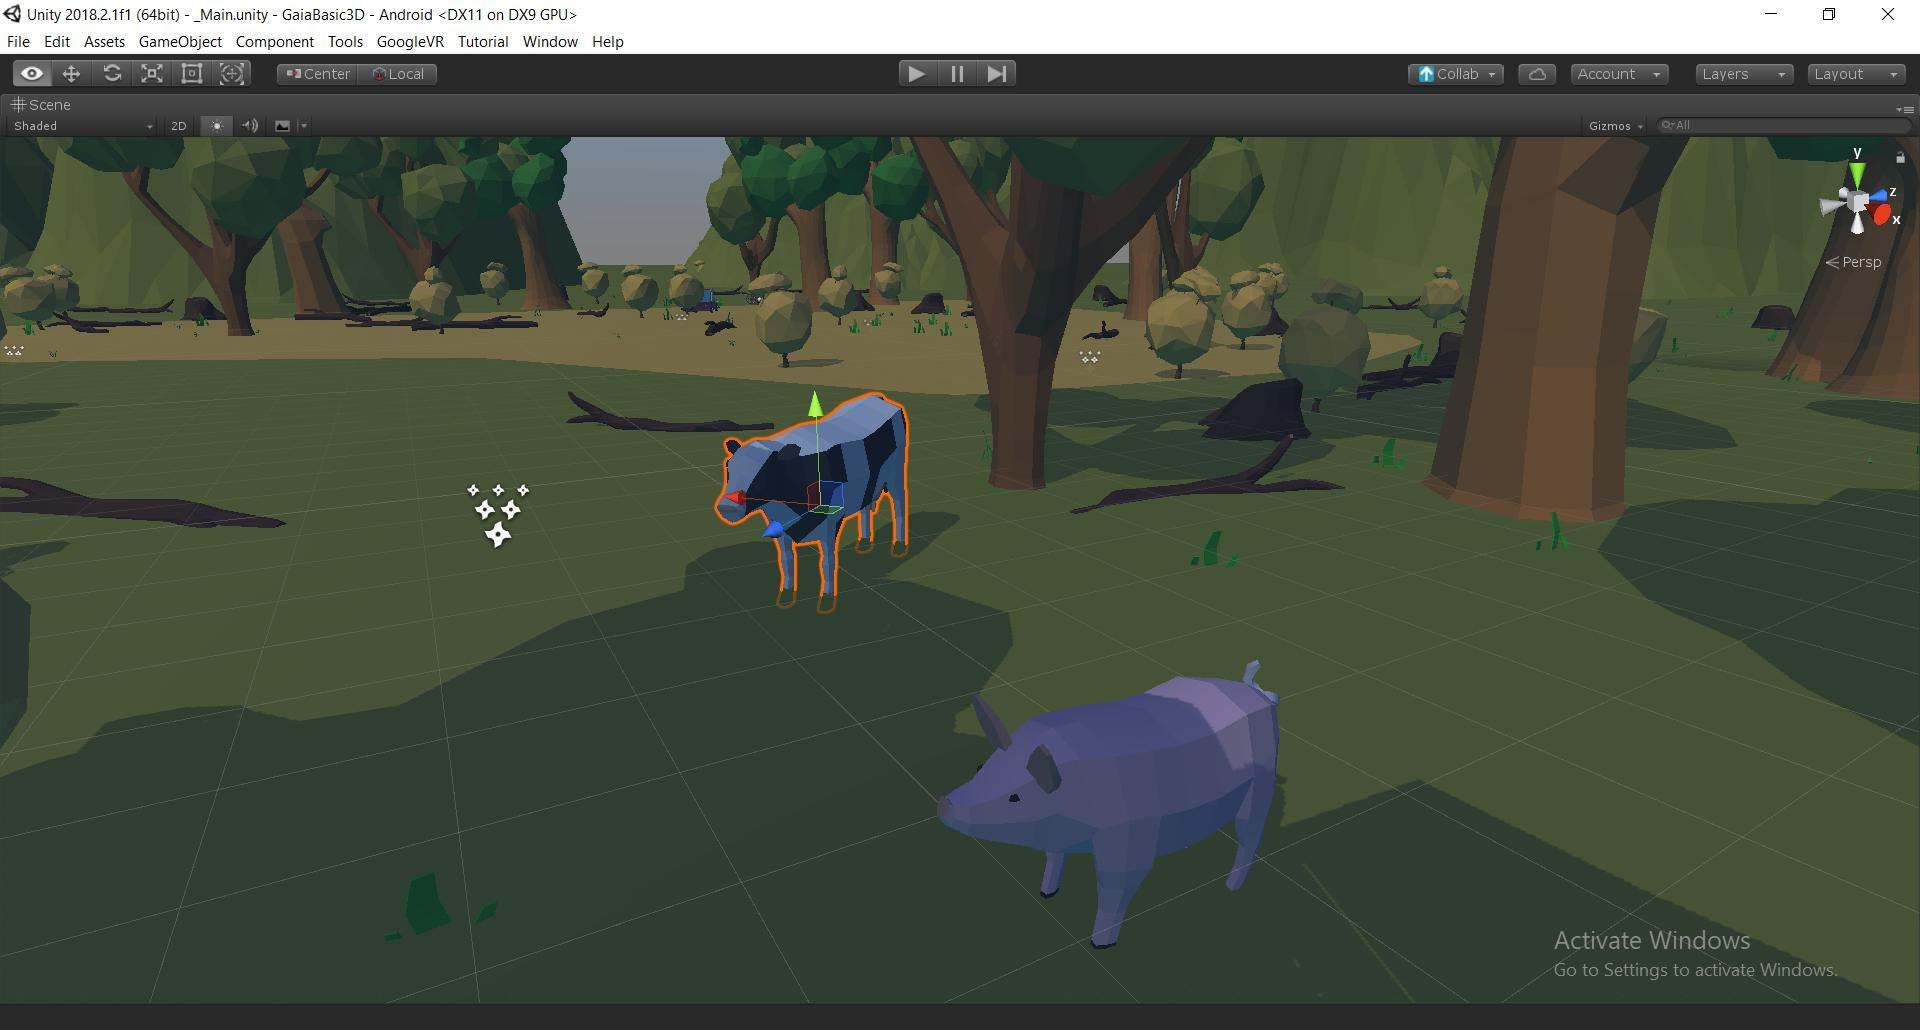This screenshot has width=1920, height=1030.
Task: Toggle 2D scene view mode
Action: 179,126
